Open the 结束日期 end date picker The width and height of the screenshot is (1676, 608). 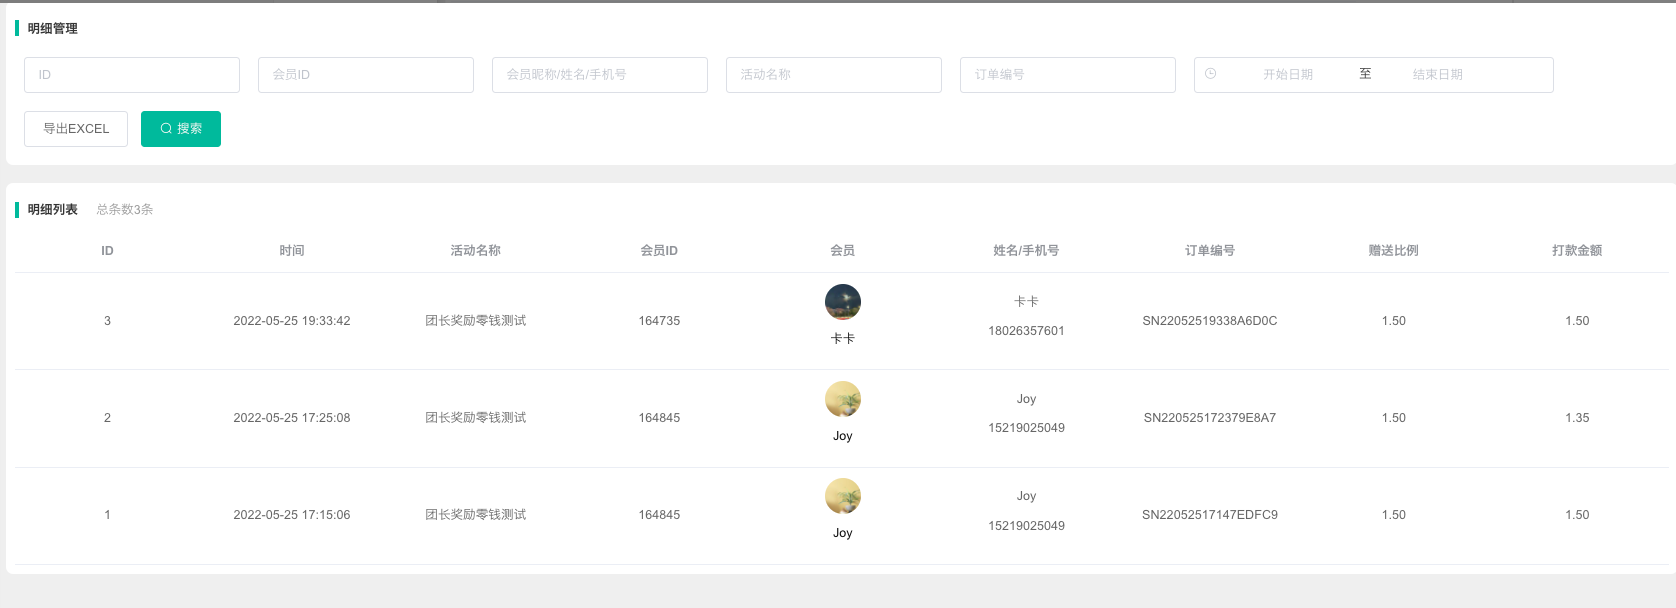tap(1437, 75)
